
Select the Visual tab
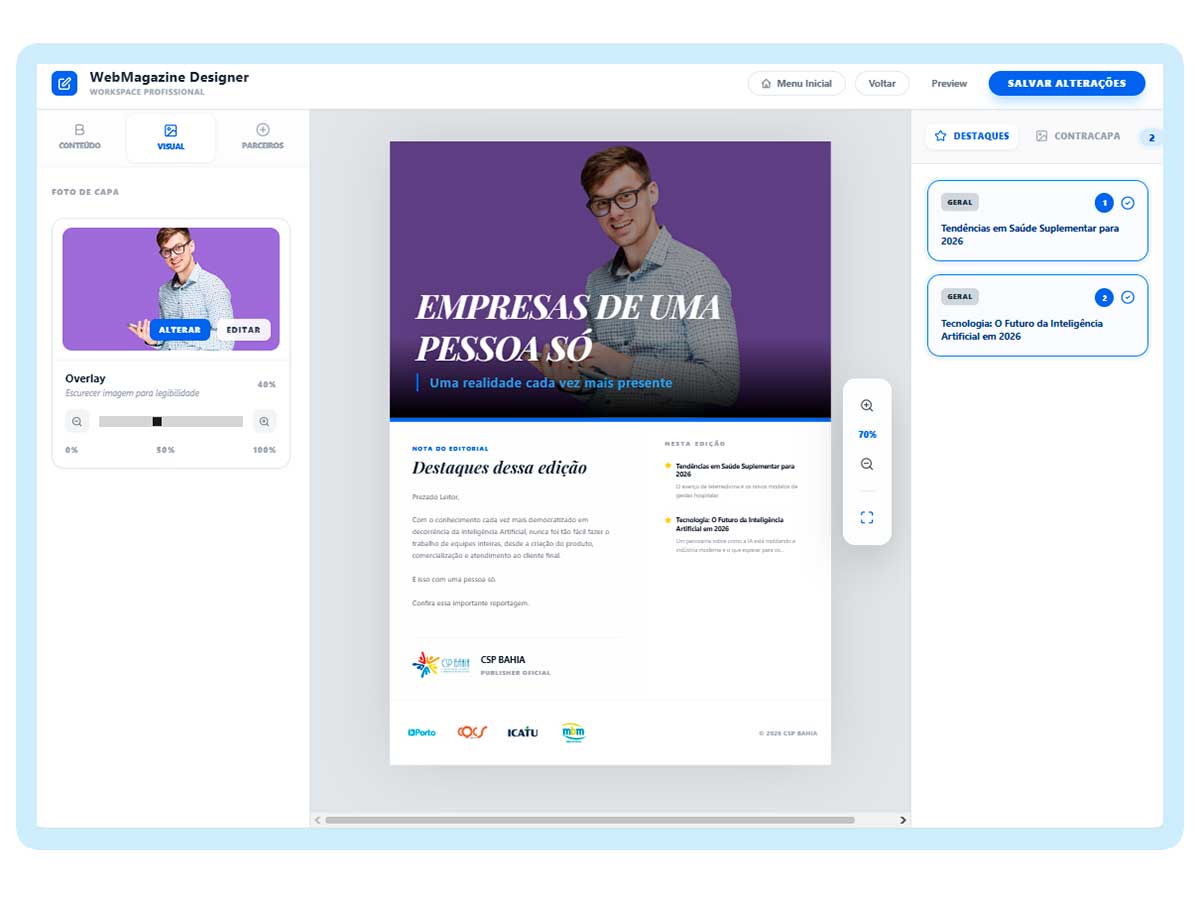pos(171,137)
